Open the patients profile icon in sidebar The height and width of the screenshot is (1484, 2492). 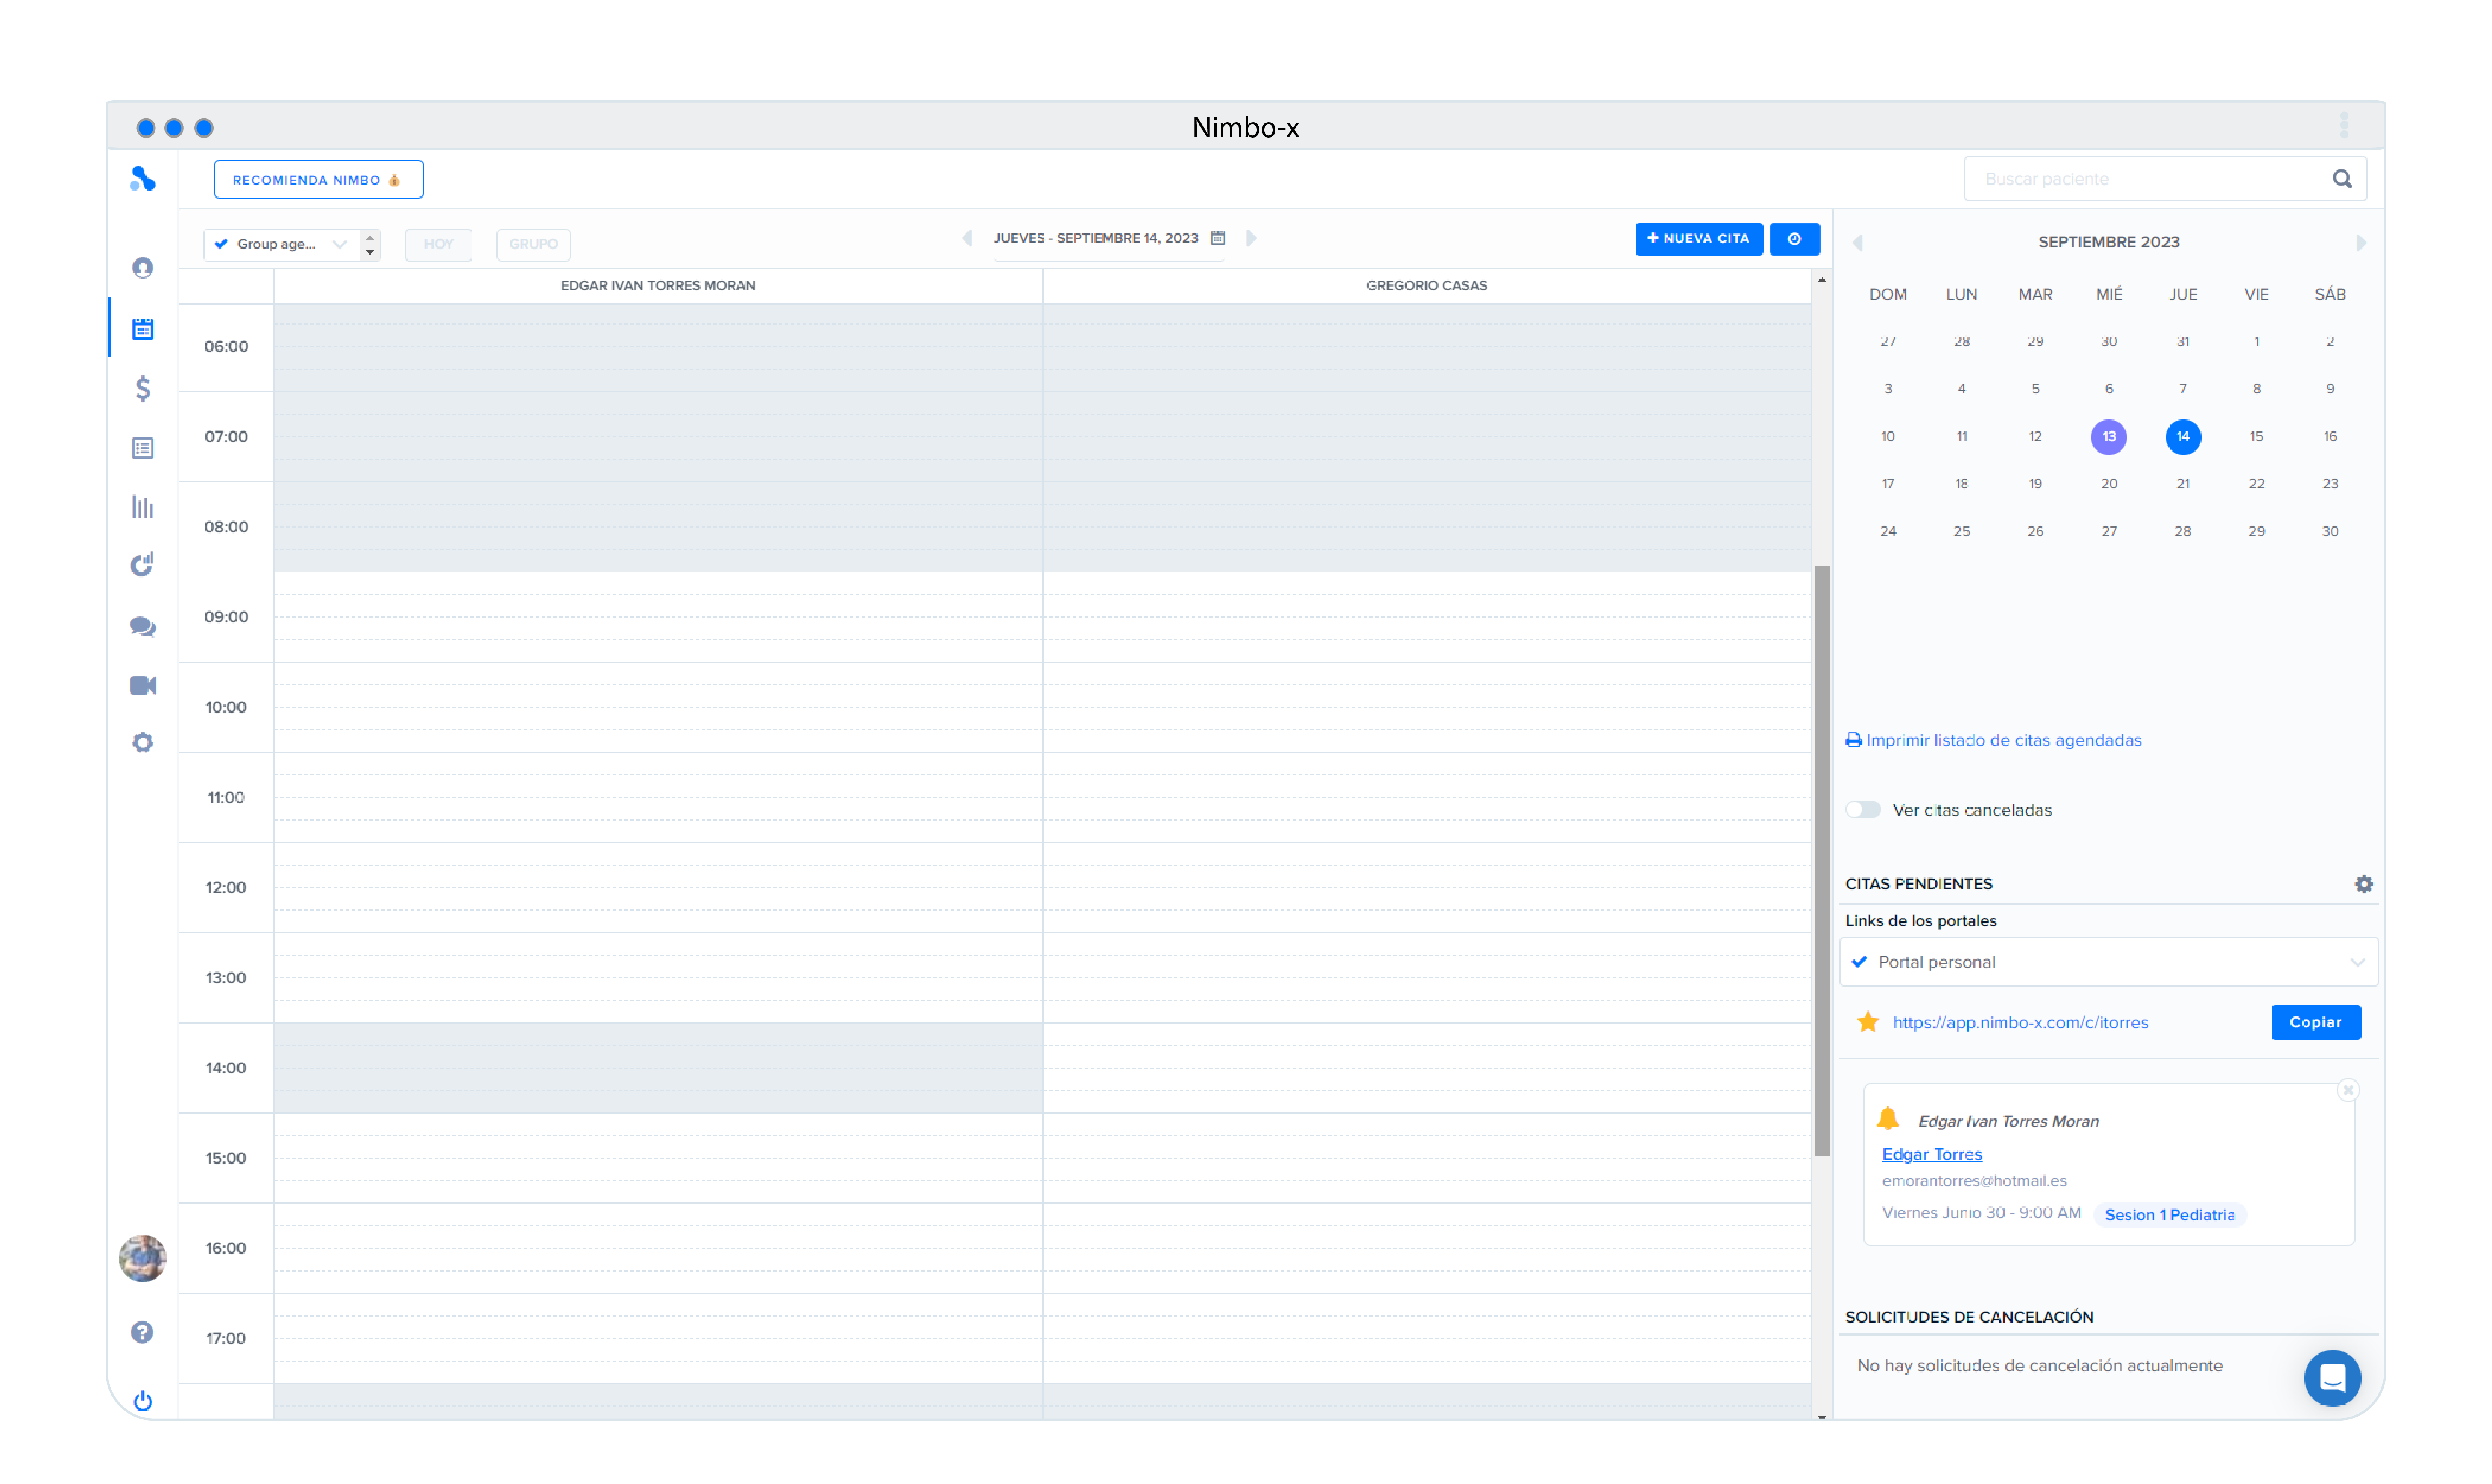tap(143, 268)
